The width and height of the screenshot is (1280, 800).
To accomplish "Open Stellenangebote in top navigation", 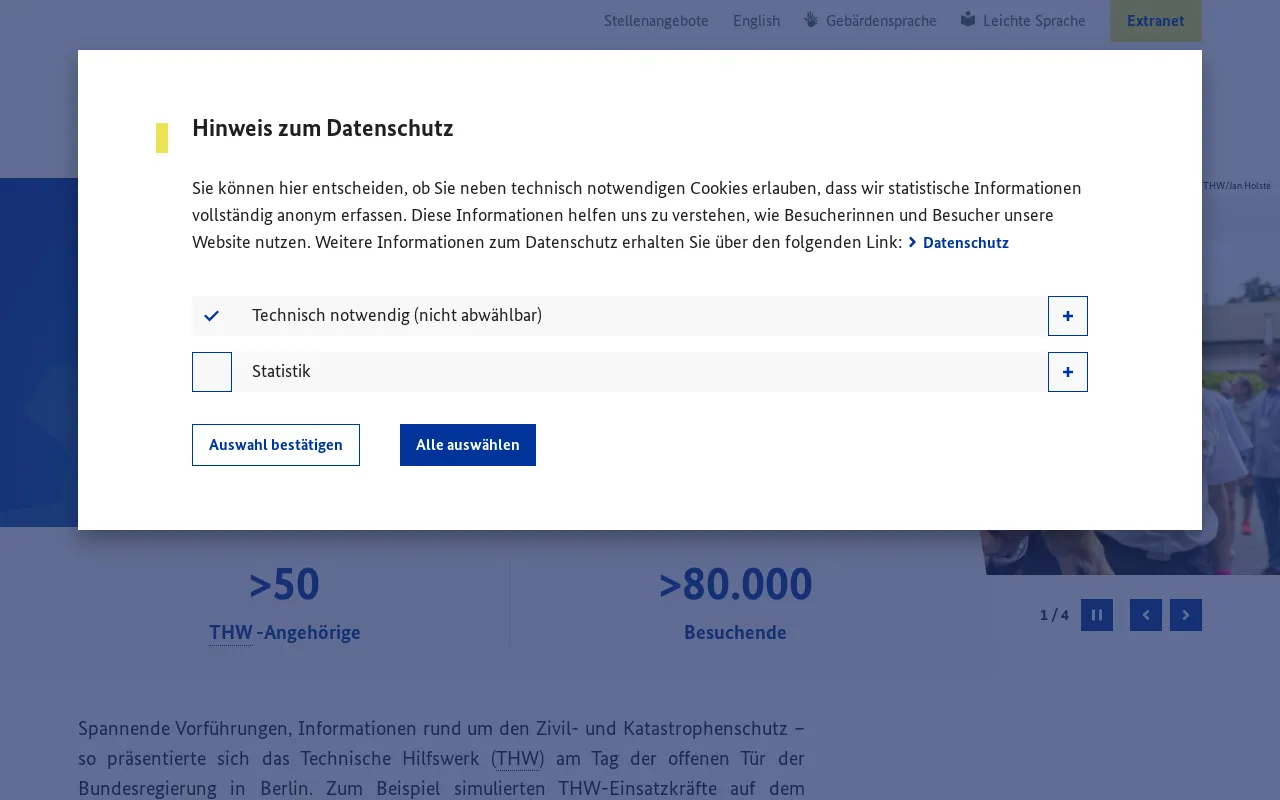I will coord(656,21).
